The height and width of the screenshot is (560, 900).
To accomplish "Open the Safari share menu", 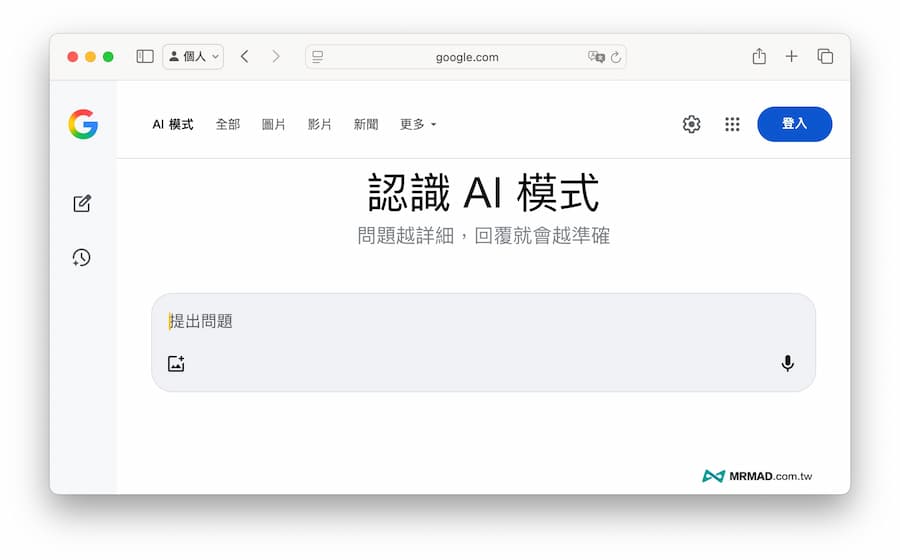I will (x=759, y=56).
